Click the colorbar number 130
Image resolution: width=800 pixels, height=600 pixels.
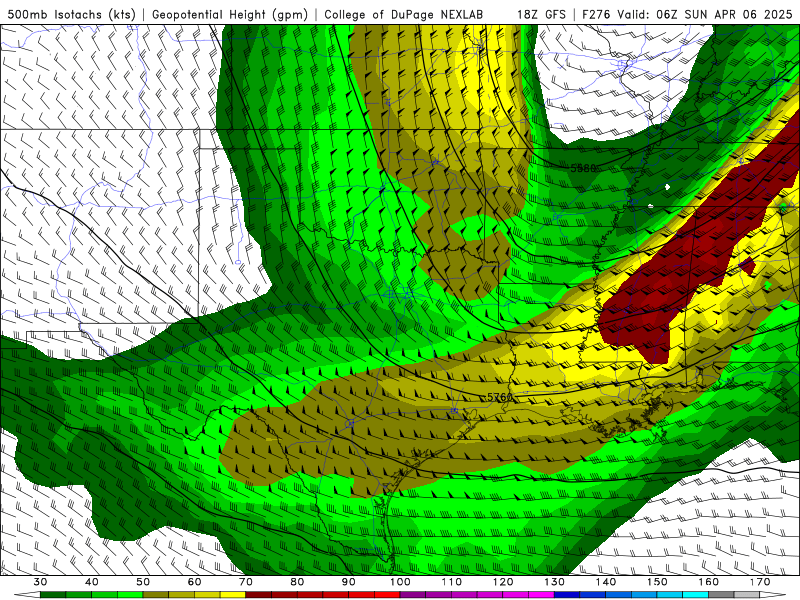pyautogui.click(x=554, y=582)
